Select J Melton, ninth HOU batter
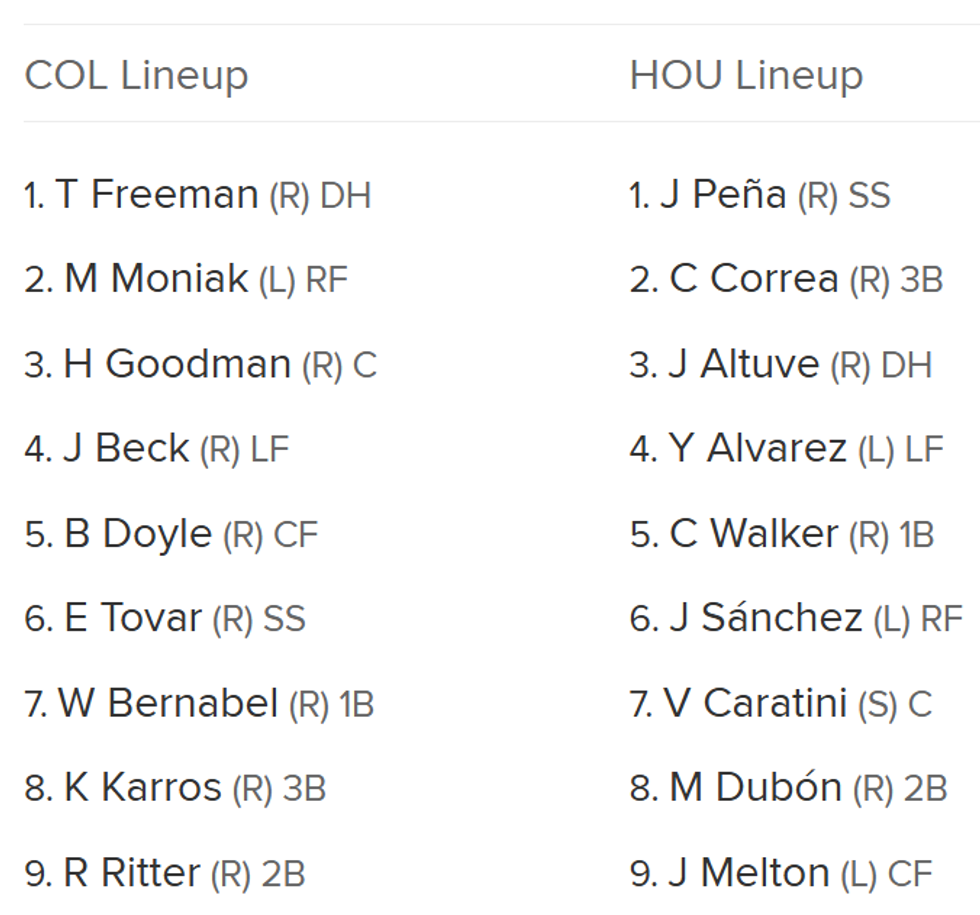Screen dimensions: 980x915 pos(749,873)
